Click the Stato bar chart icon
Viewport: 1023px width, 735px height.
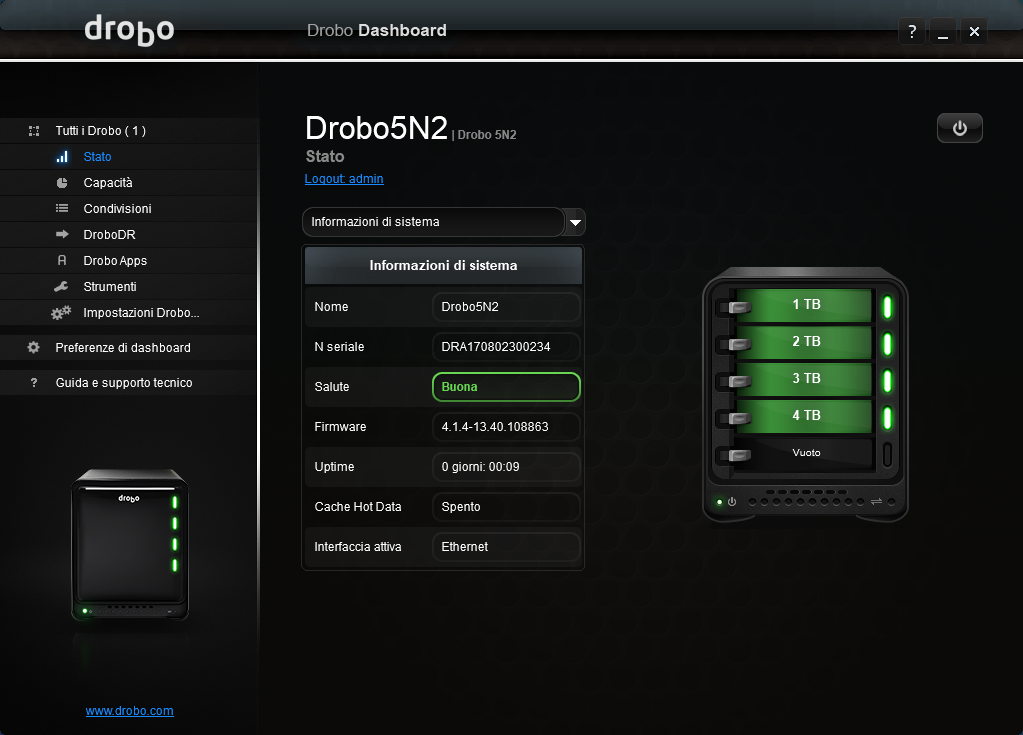click(62, 157)
